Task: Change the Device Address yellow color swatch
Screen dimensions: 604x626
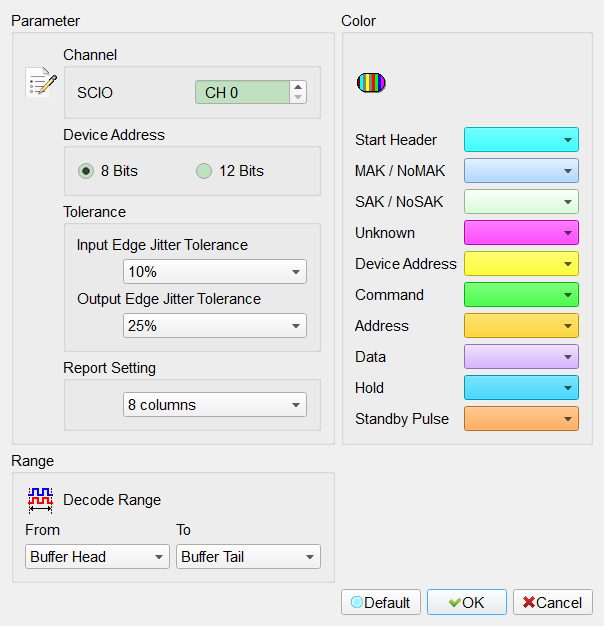Action: 521,263
